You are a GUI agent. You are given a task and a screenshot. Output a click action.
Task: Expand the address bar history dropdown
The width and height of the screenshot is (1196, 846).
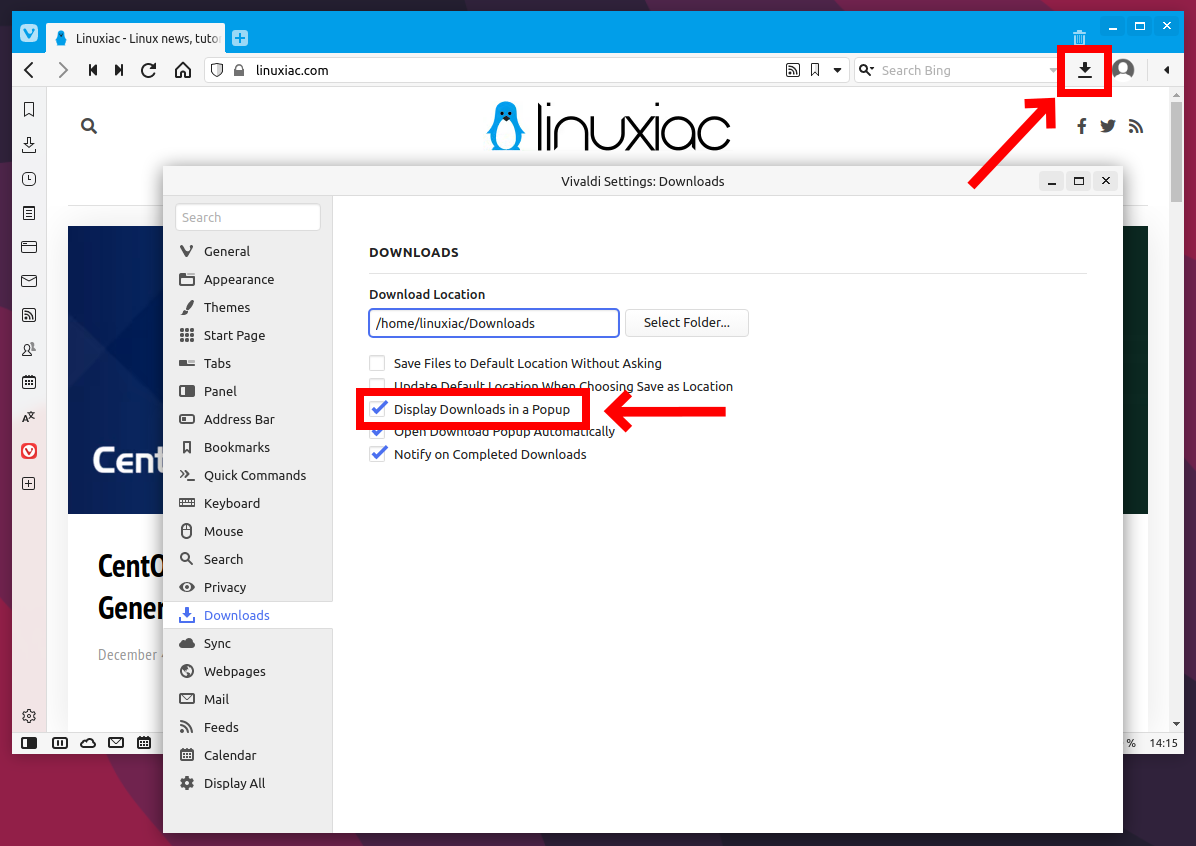837,70
